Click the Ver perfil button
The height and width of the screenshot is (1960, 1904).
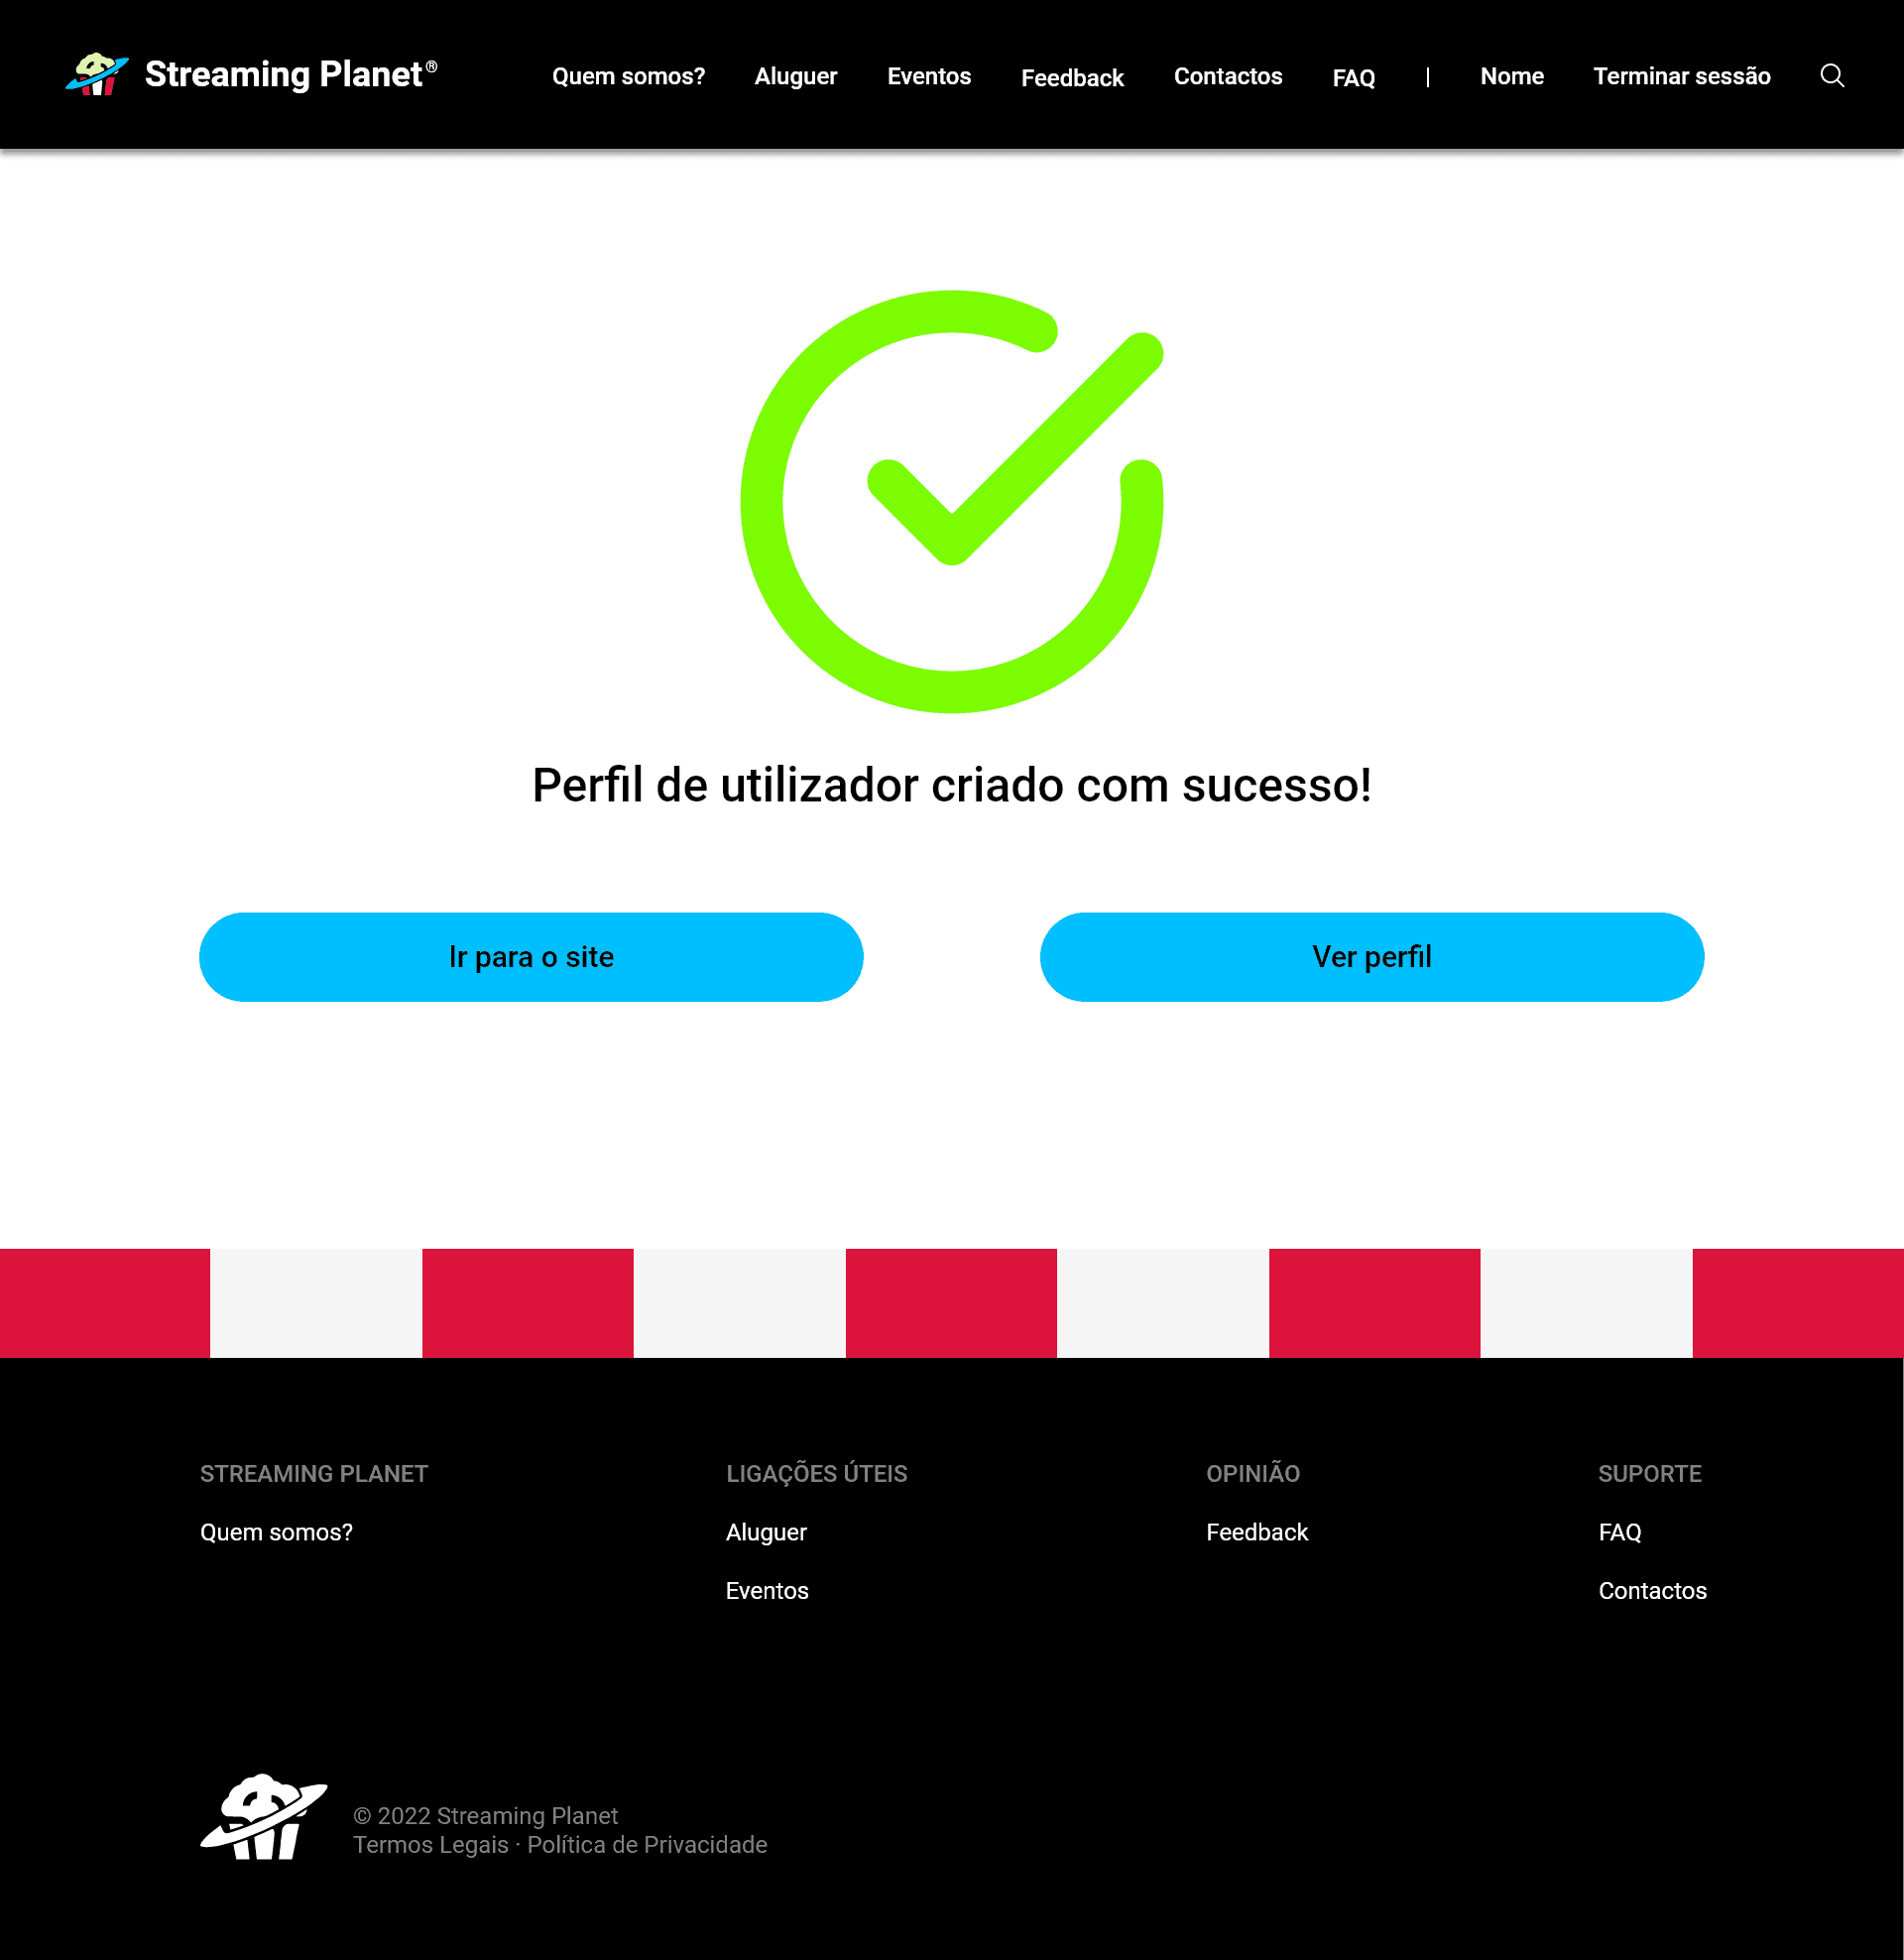[1372, 955]
